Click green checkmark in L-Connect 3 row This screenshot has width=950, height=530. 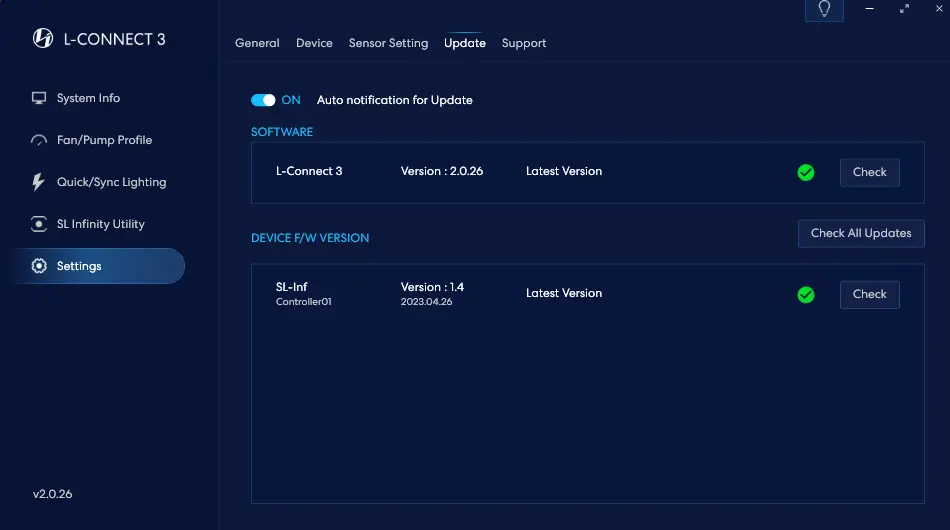pos(806,173)
